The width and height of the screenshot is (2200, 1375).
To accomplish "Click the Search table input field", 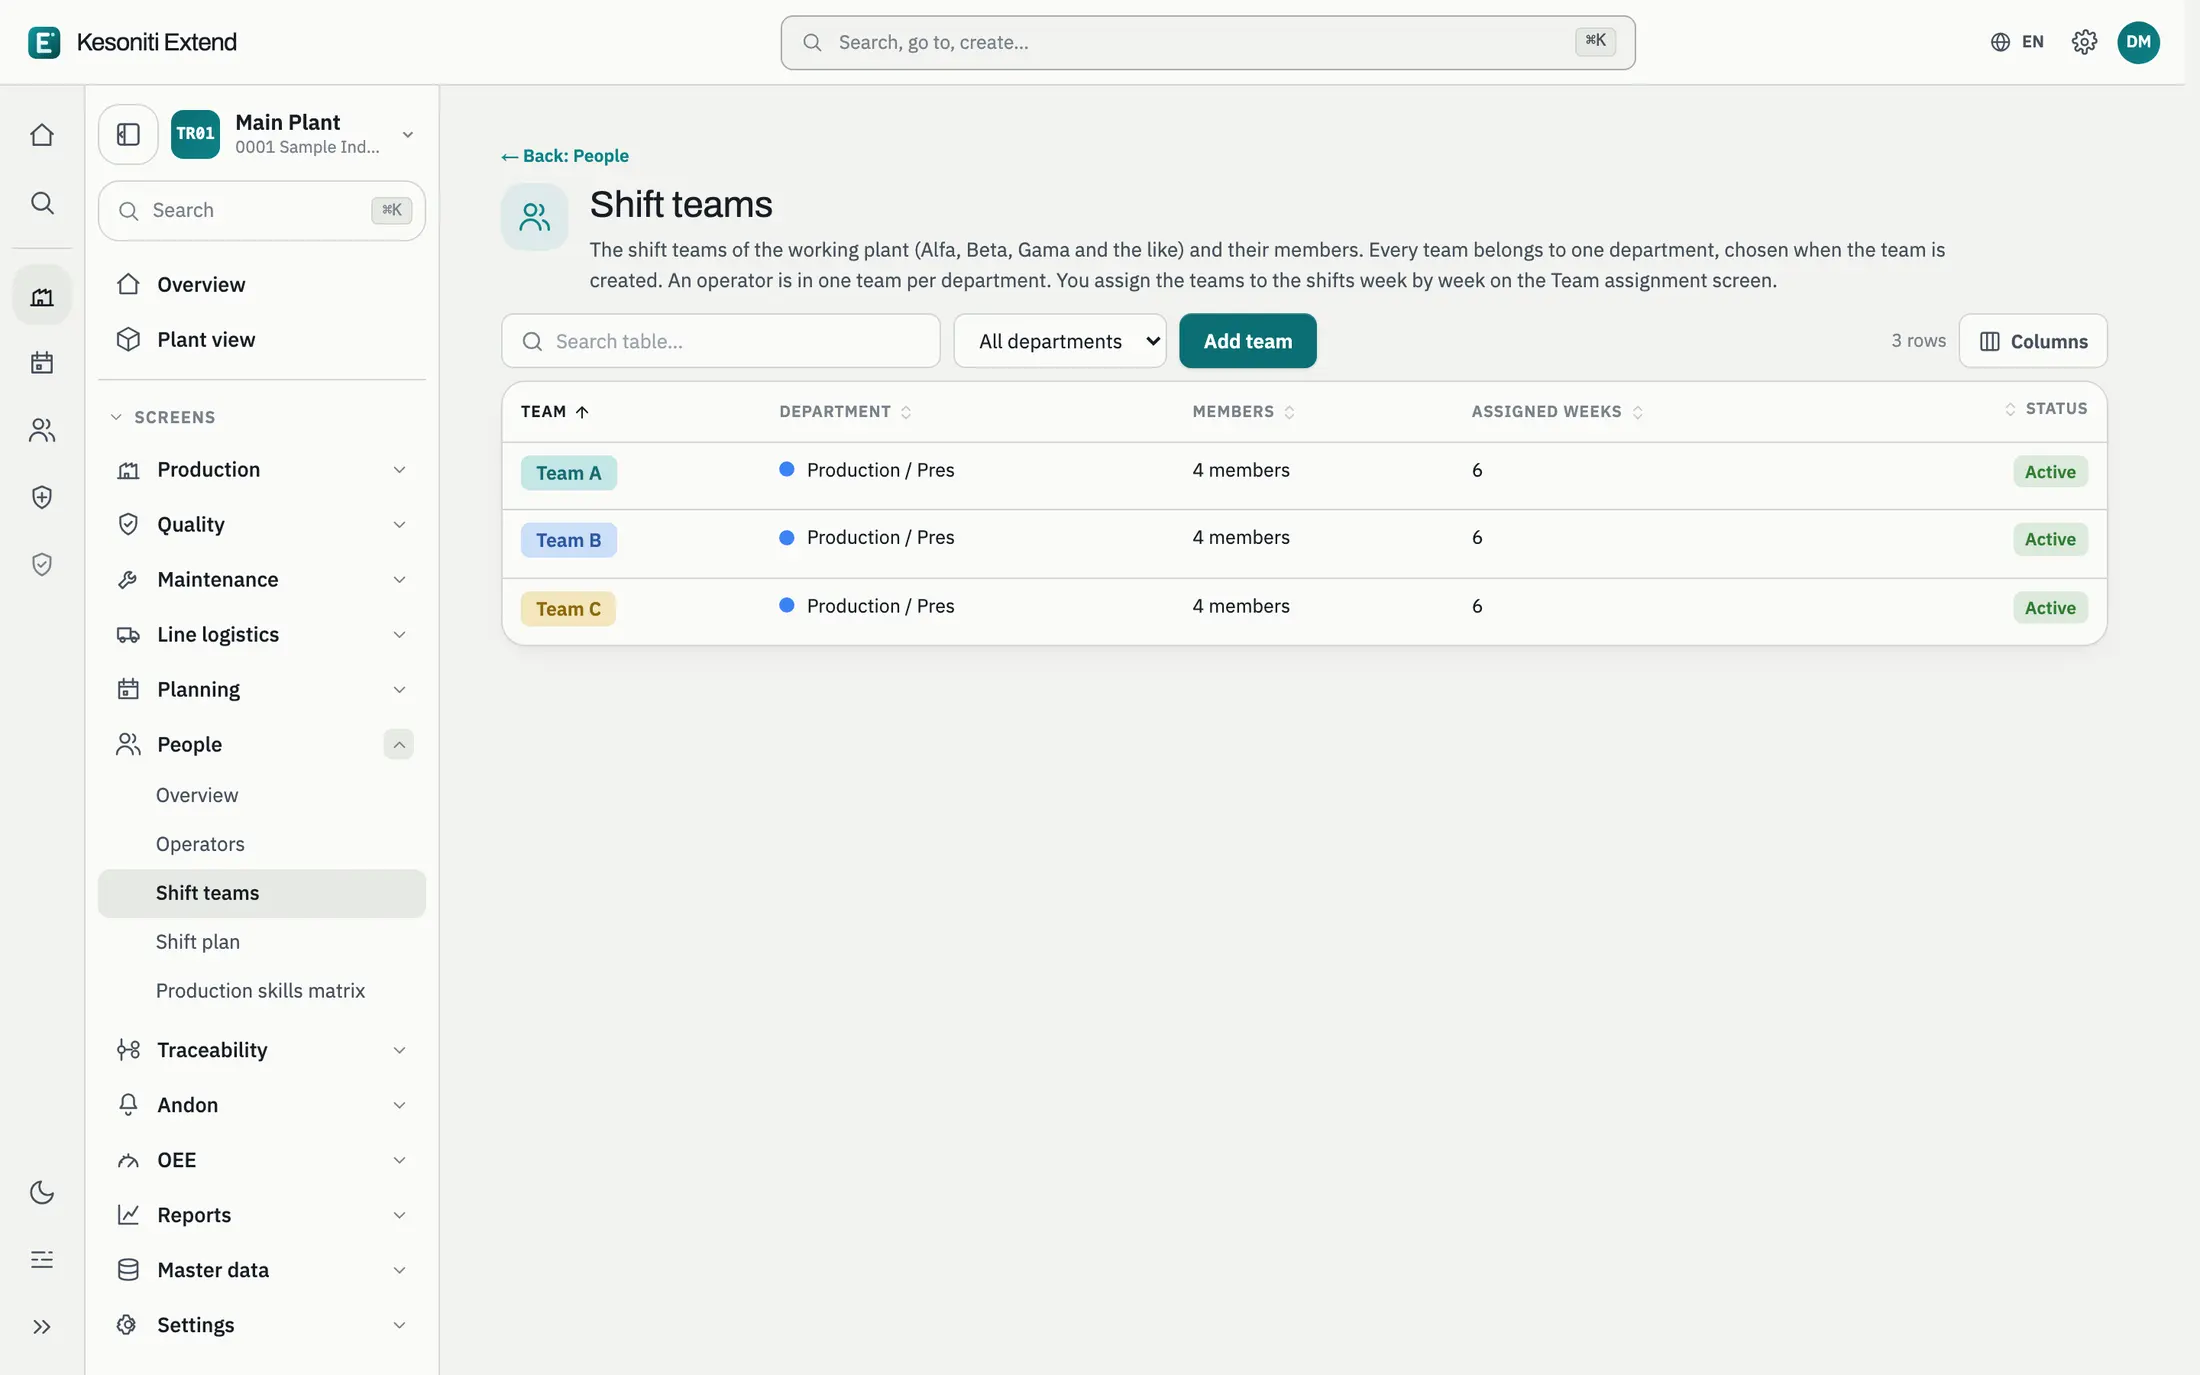I will point(721,341).
